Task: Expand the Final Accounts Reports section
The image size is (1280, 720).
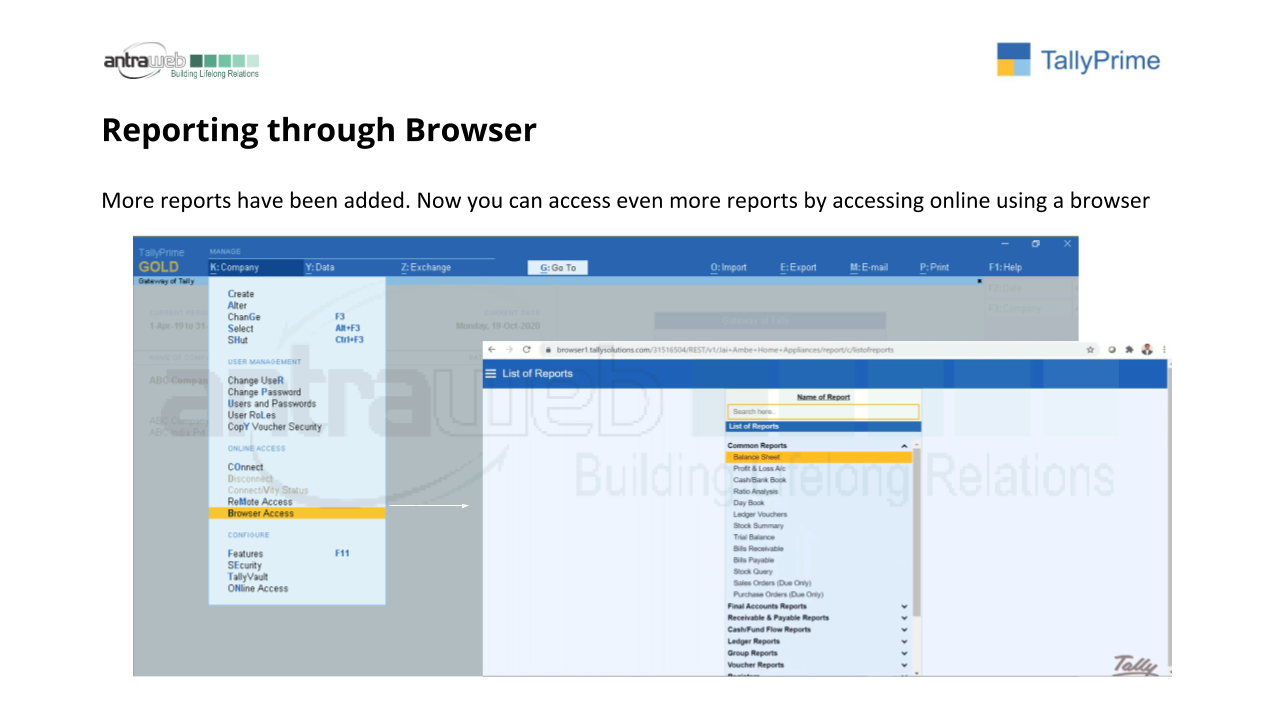Action: [904, 607]
